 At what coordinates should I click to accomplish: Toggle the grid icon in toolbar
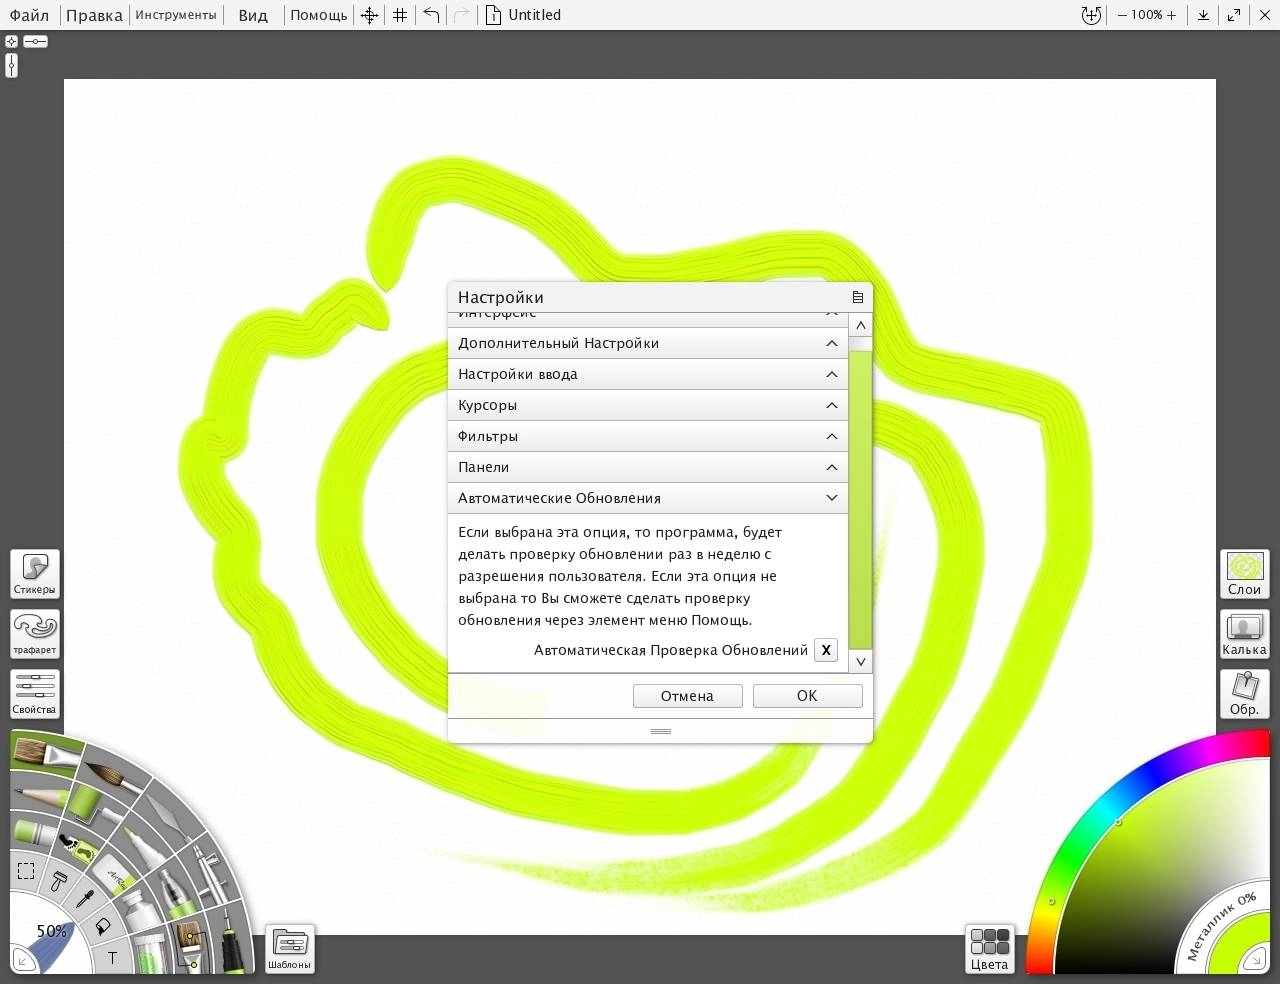tap(400, 15)
